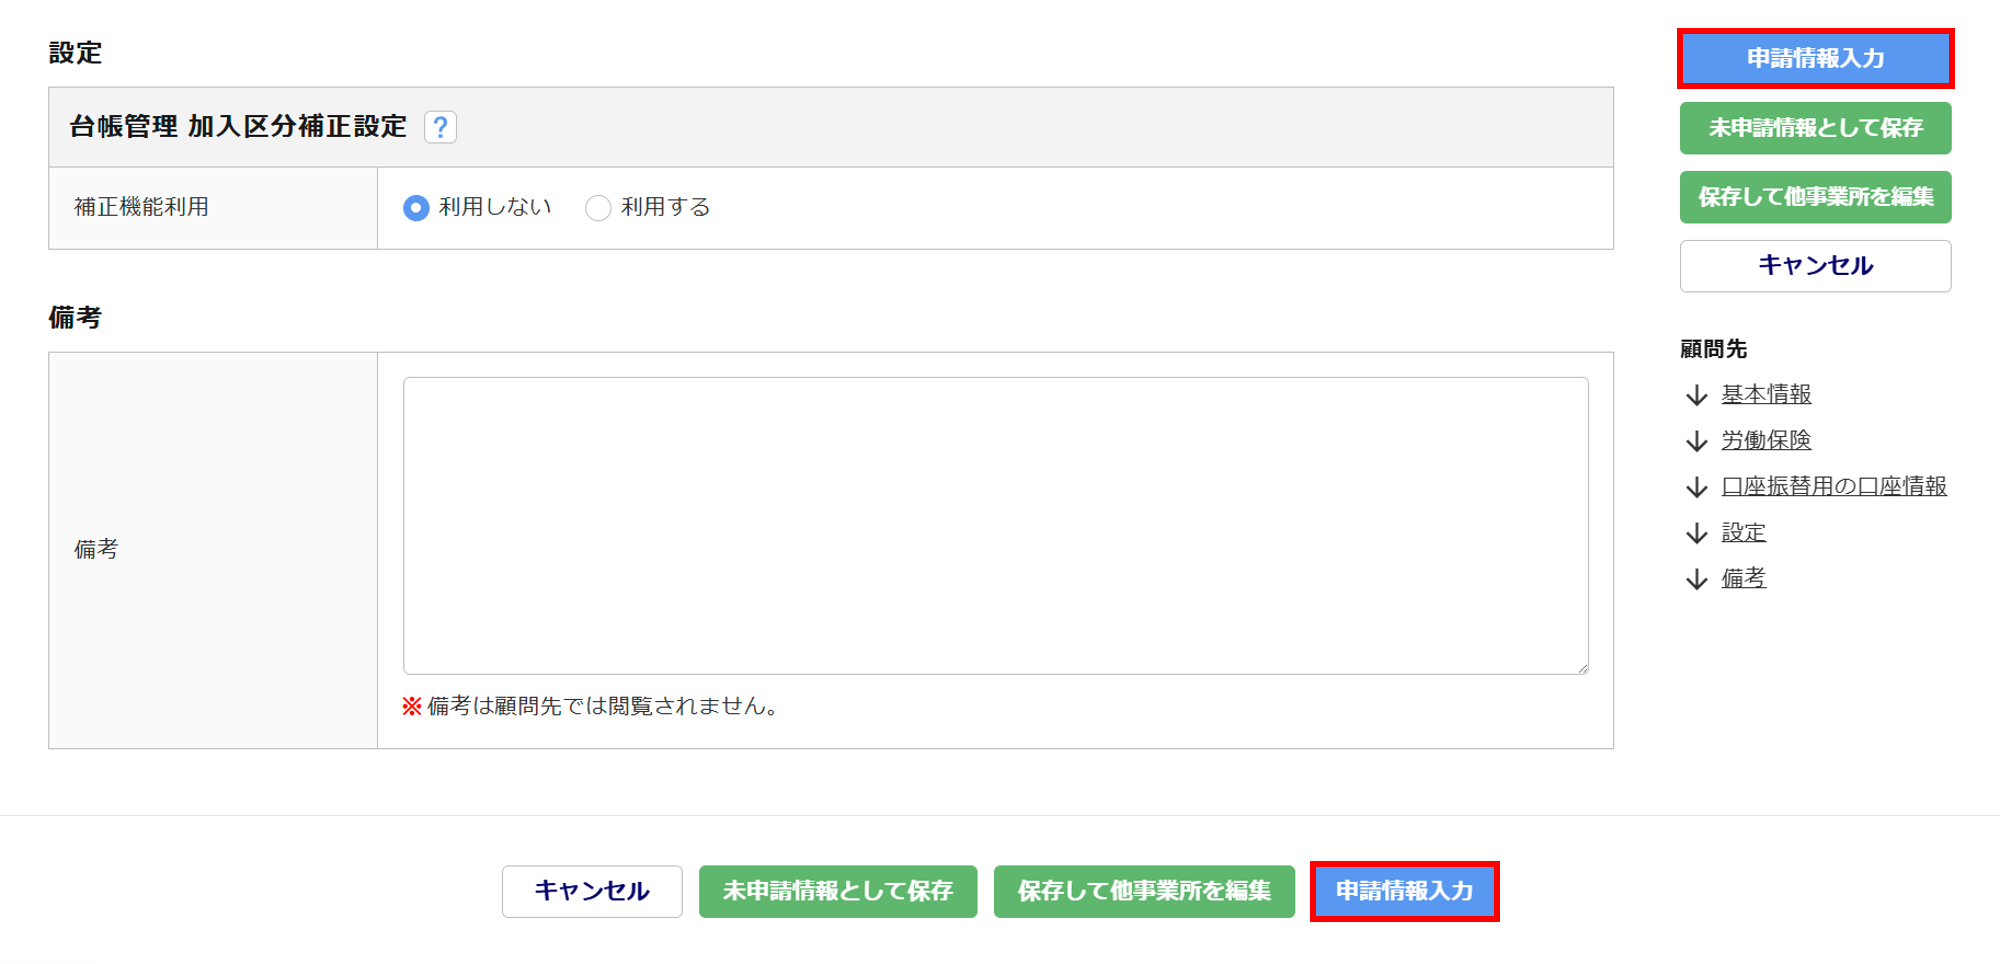
Task: Click the bottom 申請情報入力 button
Action: click(x=1404, y=891)
